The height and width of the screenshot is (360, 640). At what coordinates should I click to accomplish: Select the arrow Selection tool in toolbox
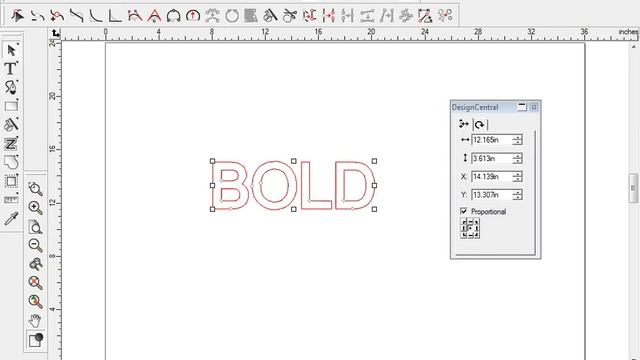(11, 50)
